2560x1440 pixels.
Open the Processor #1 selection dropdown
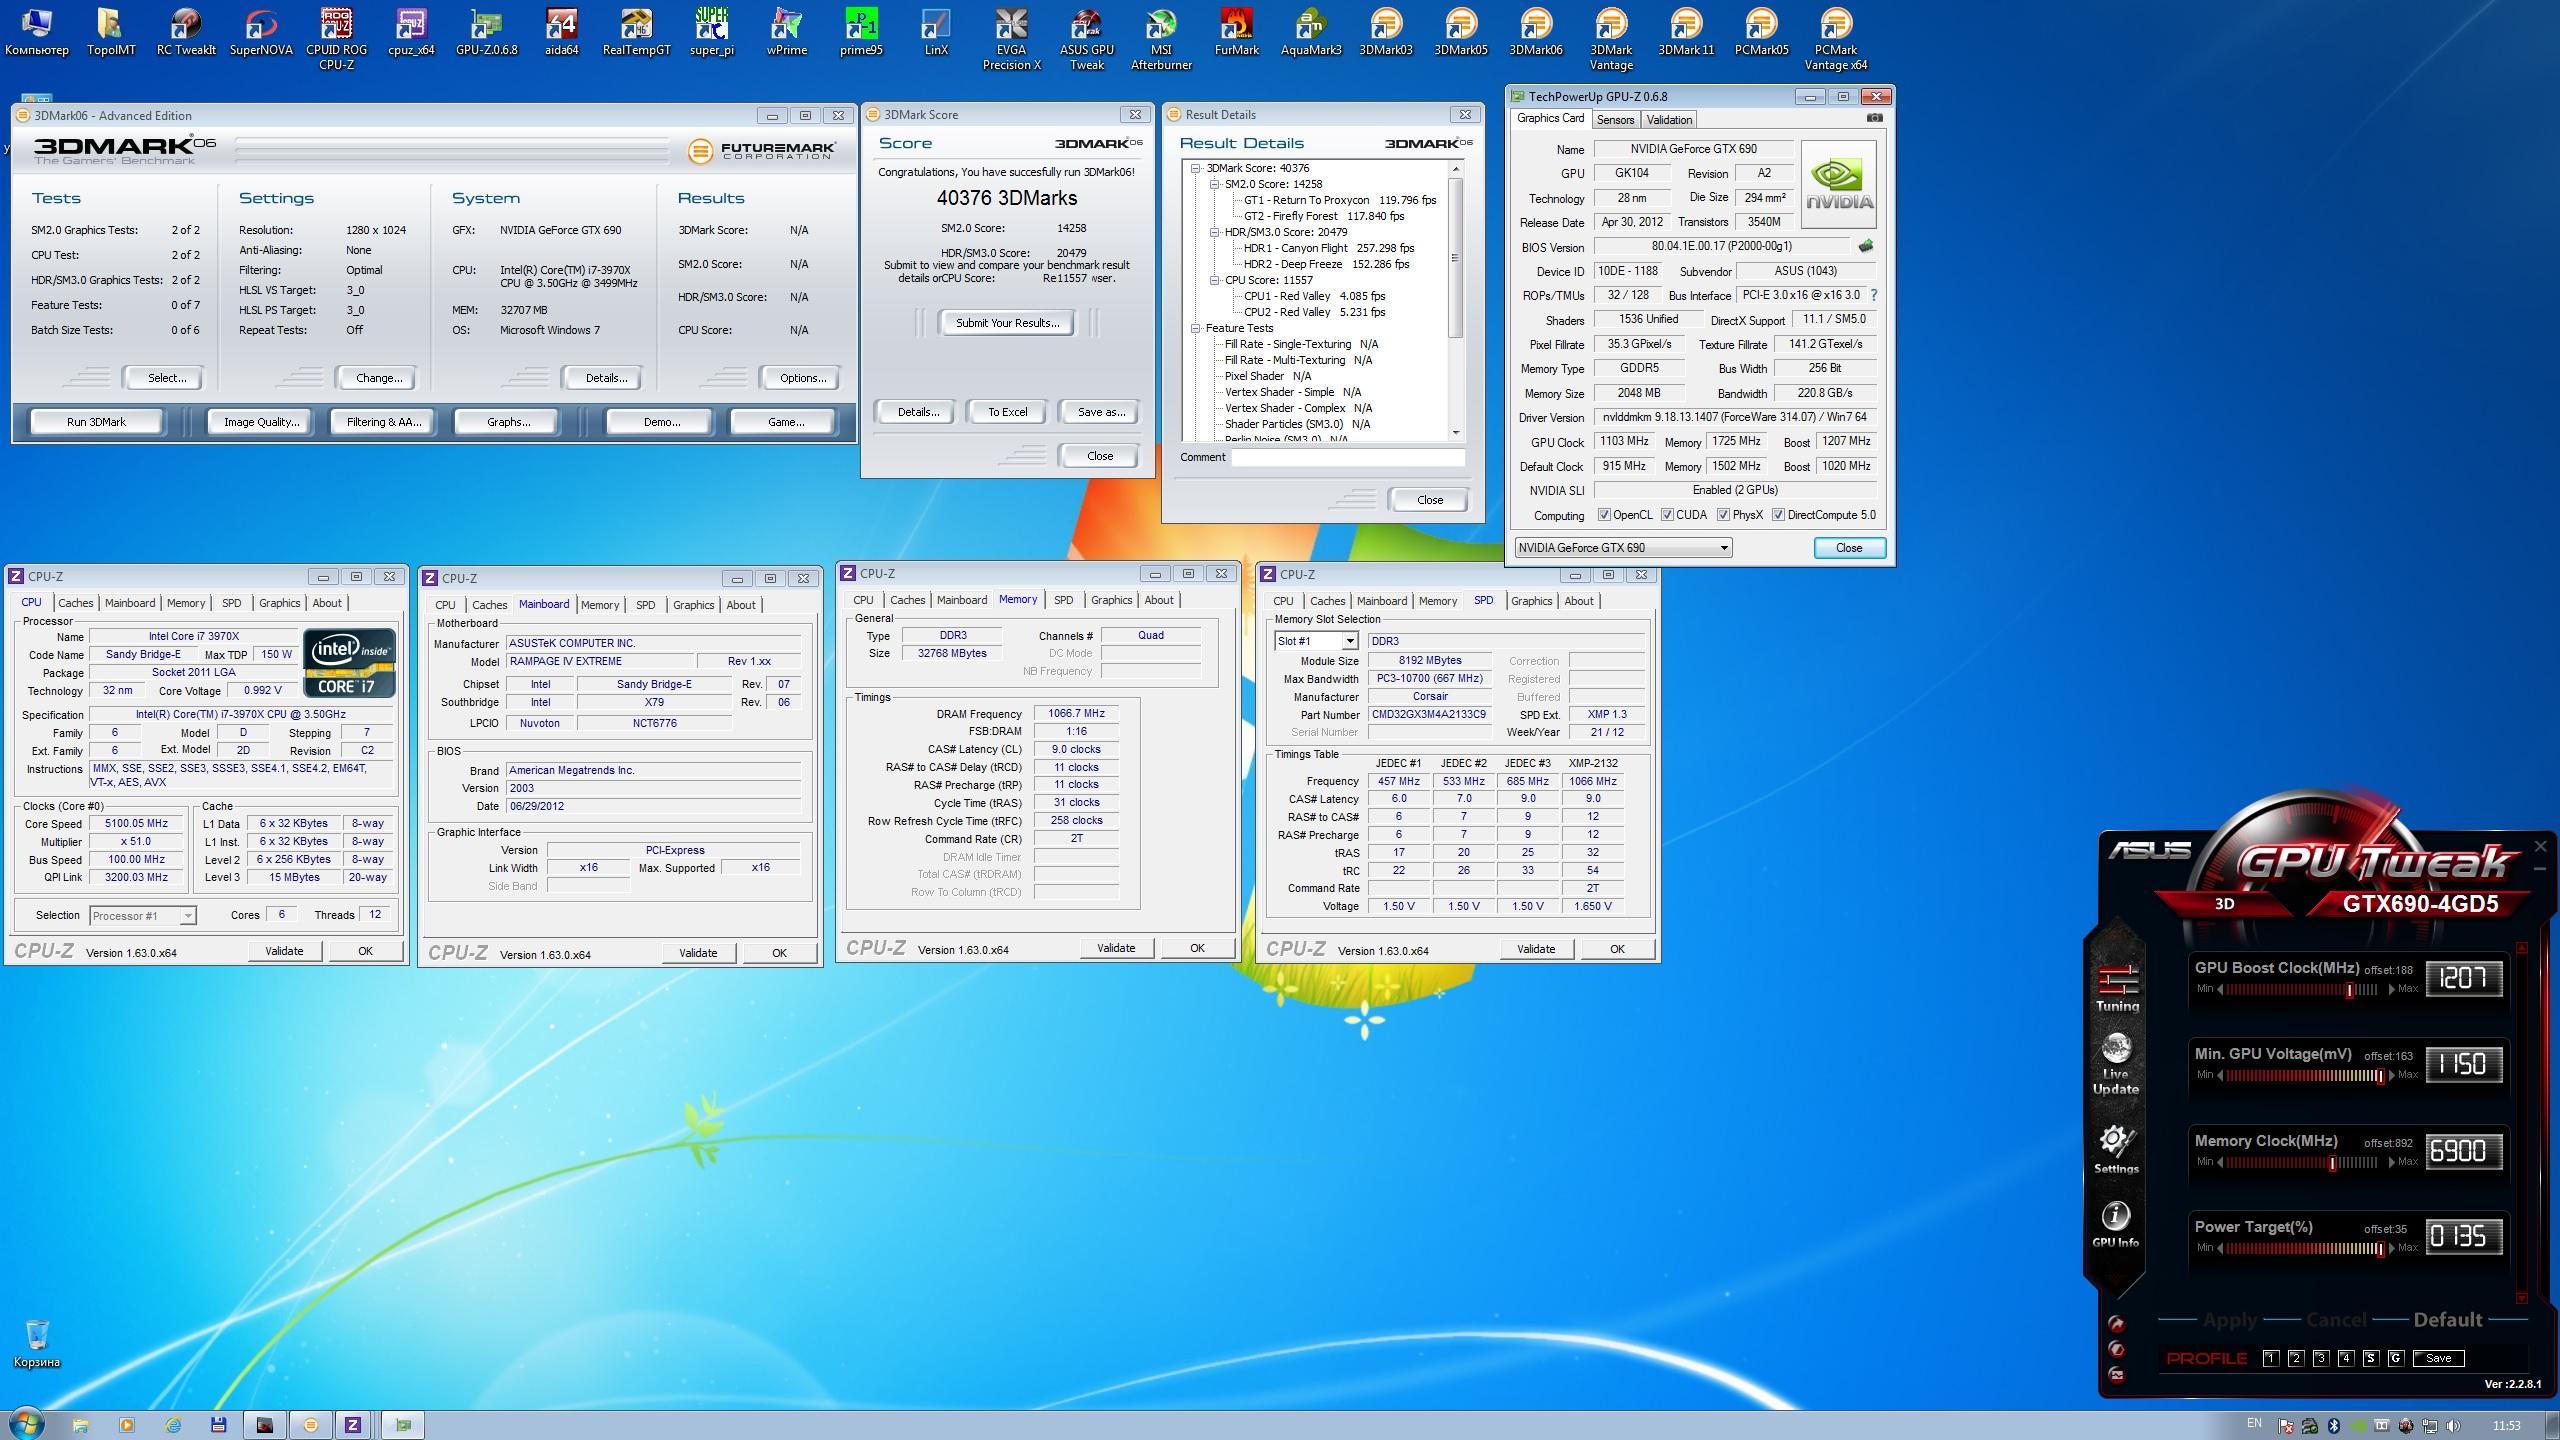(x=143, y=916)
